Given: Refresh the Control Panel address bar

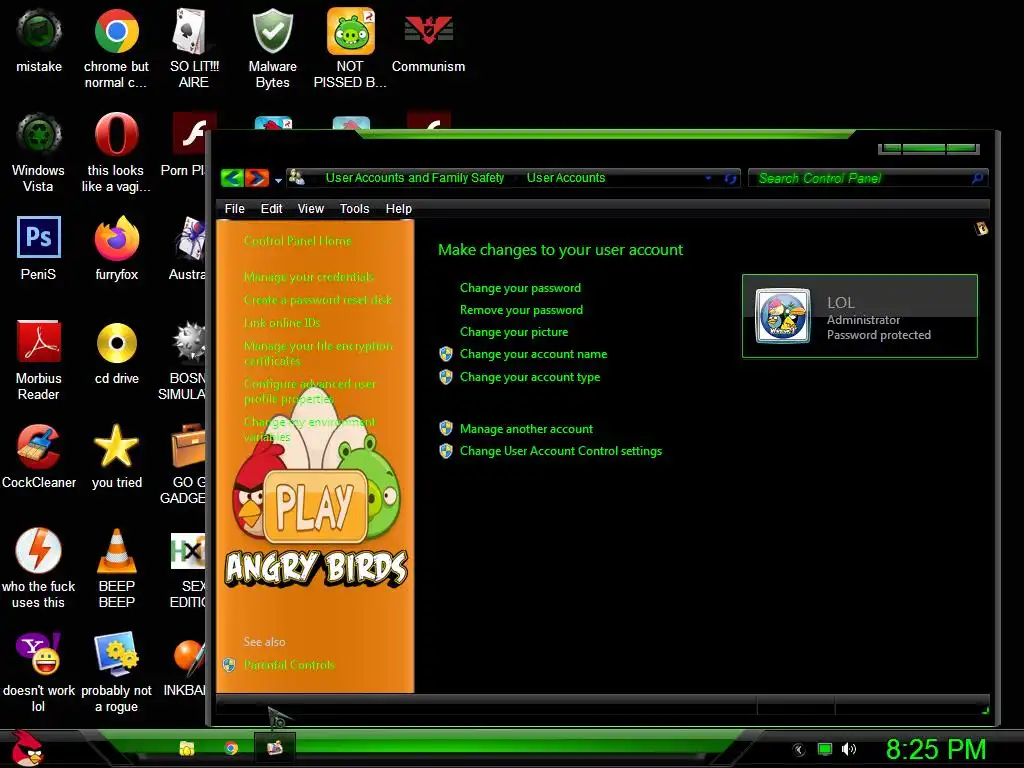Looking at the screenshot, I should pos(730,178).
